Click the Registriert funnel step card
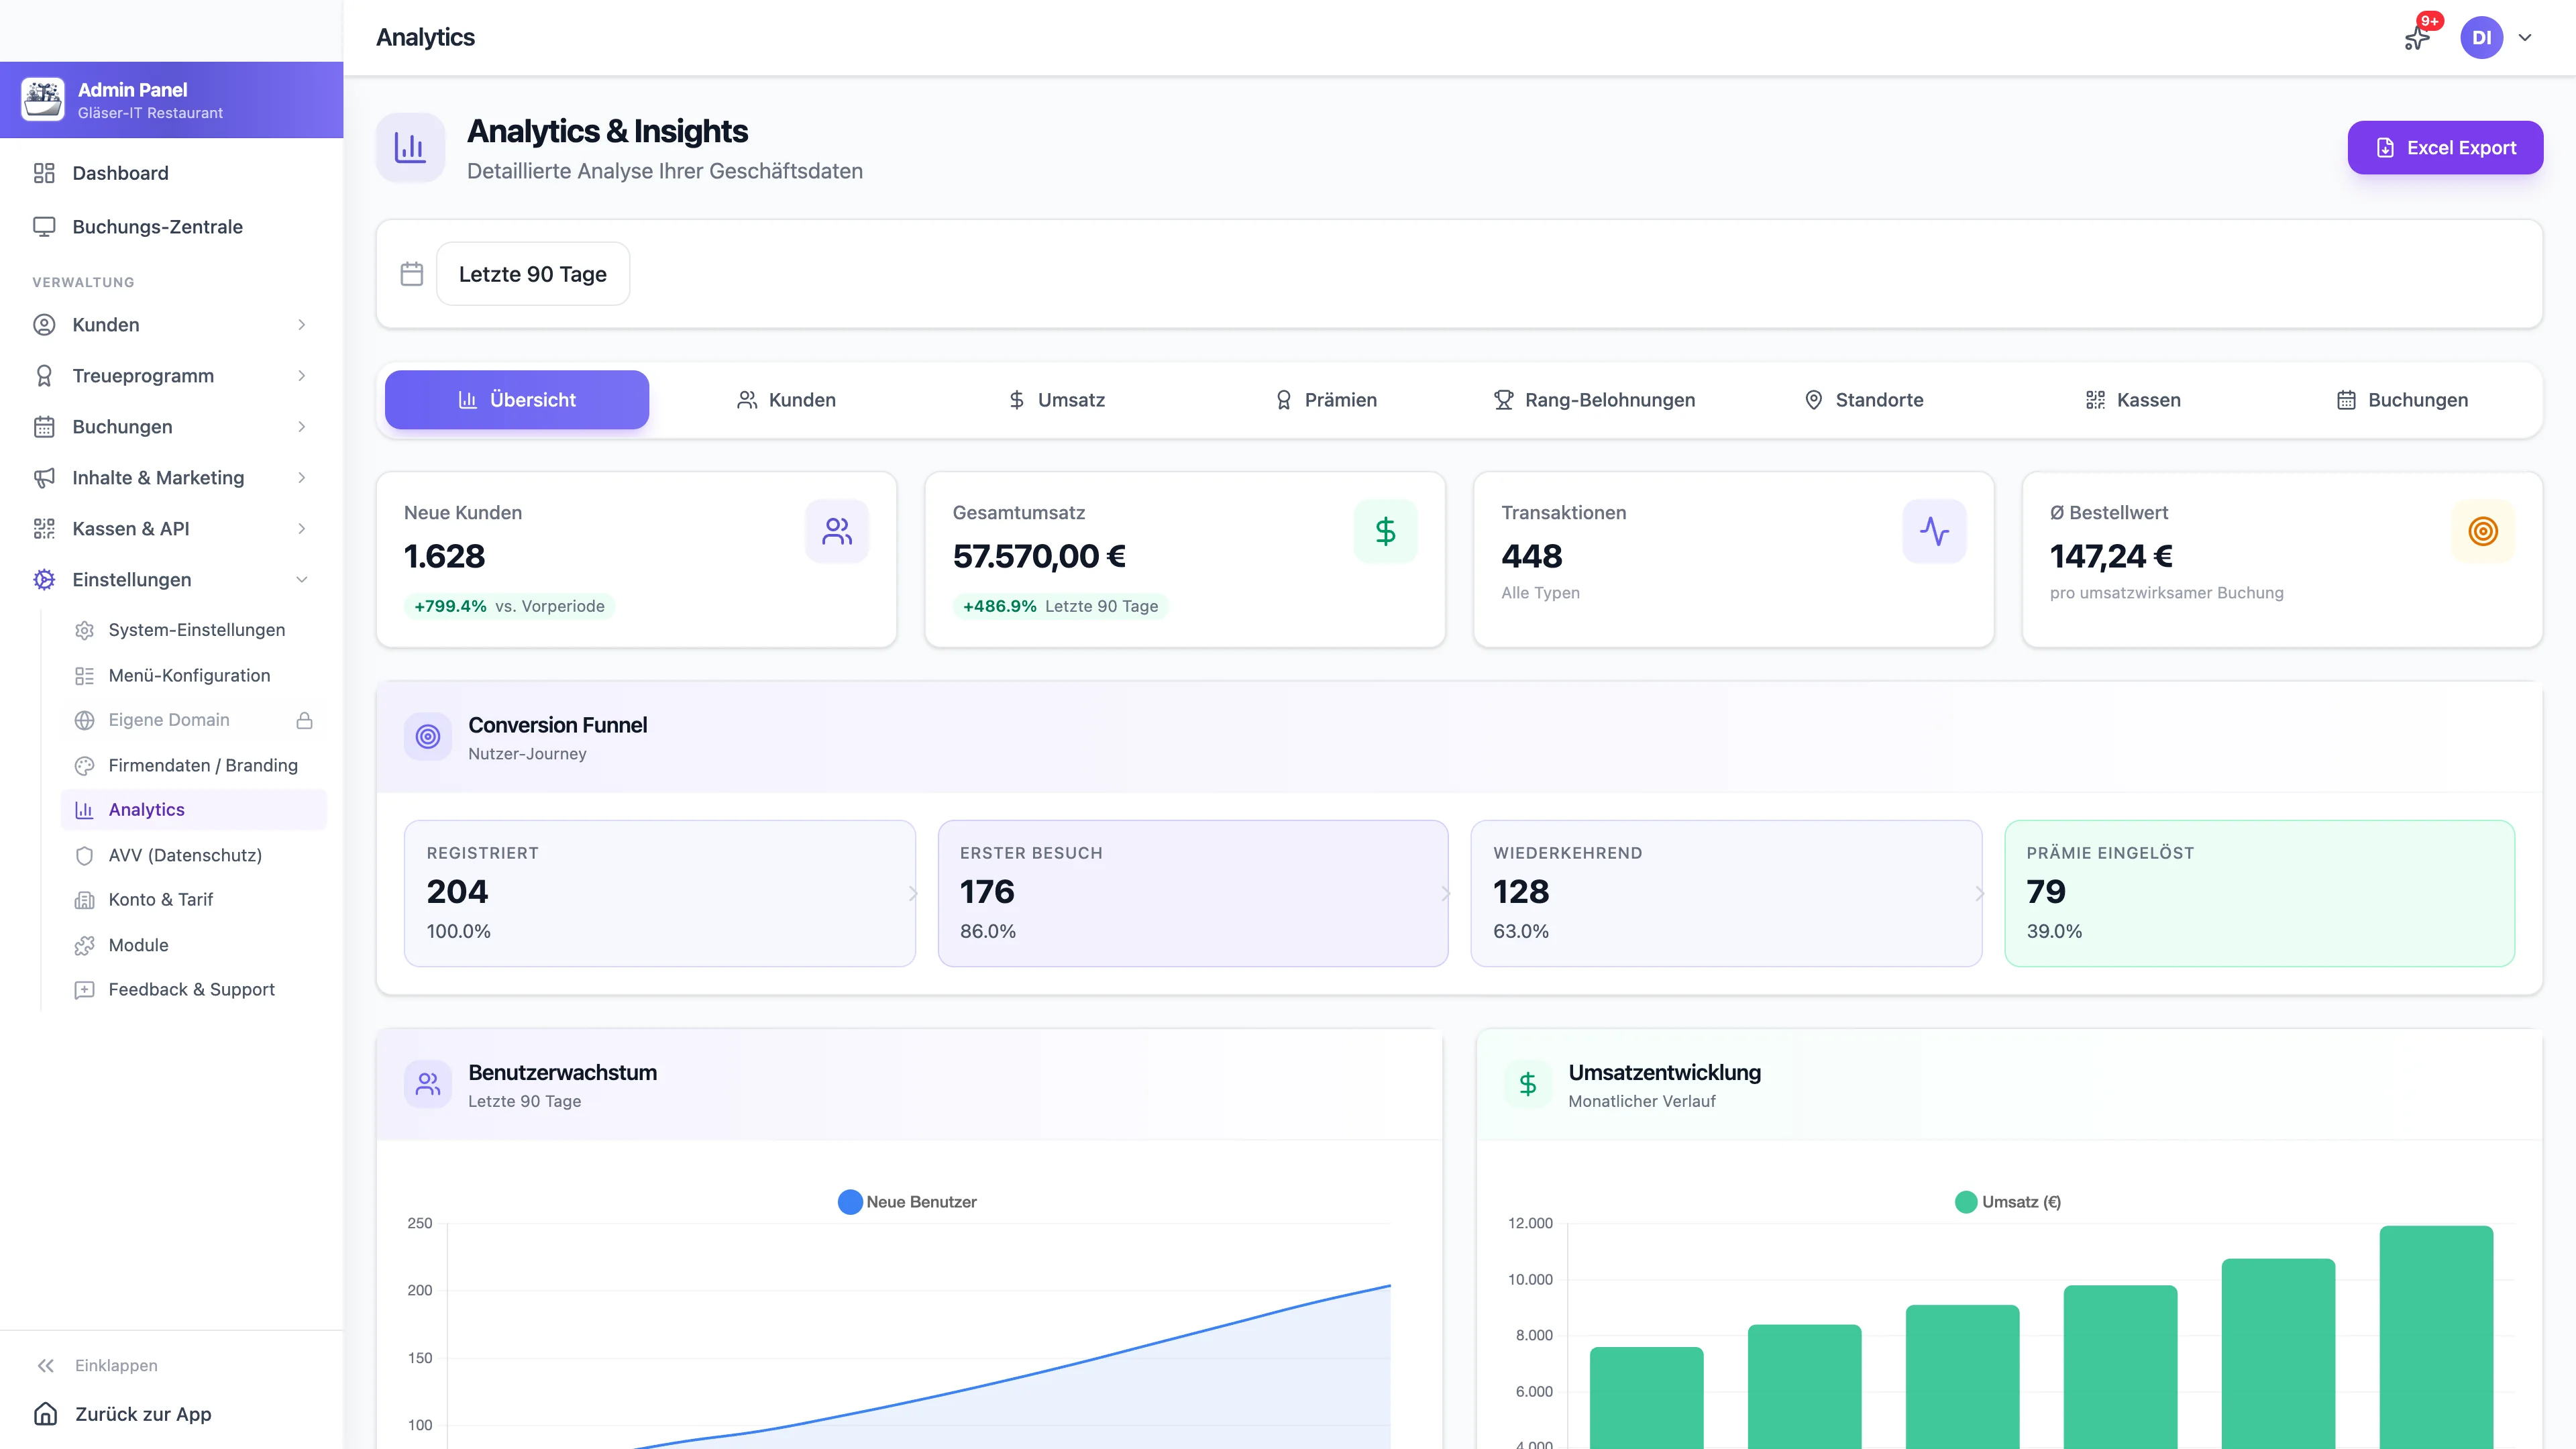This screenshot has height=1449, width=2576. tap(660, 893)
